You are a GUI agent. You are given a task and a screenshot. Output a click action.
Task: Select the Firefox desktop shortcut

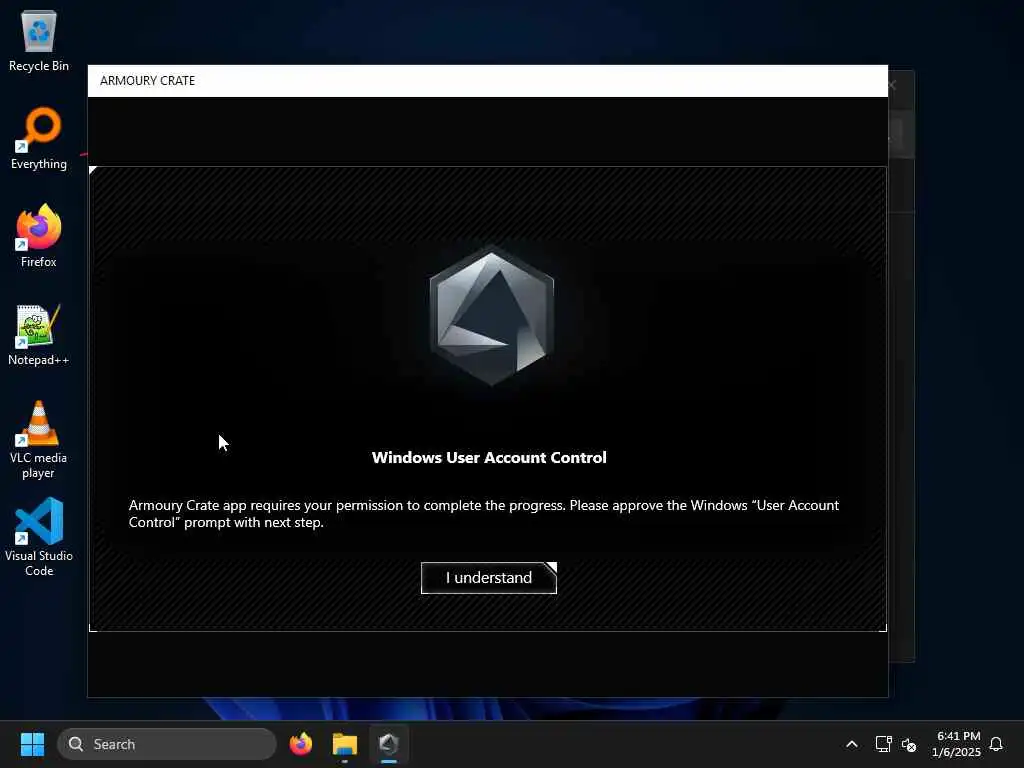click(x=39, y=236)
